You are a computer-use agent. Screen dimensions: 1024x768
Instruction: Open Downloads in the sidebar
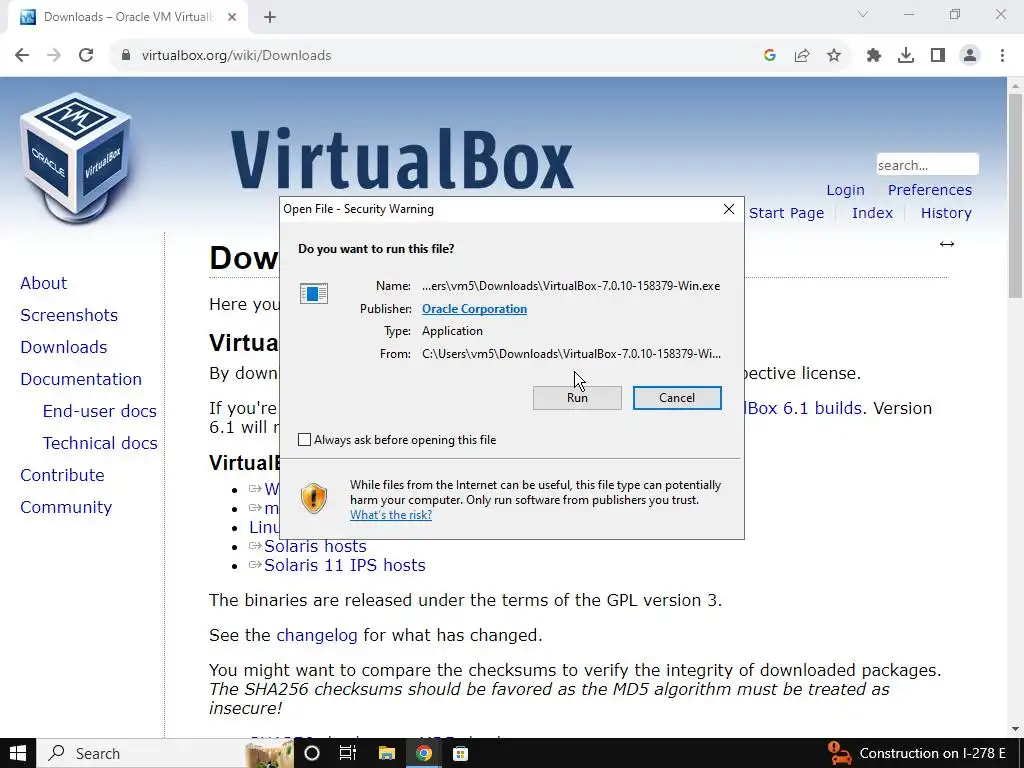(63, 347)
